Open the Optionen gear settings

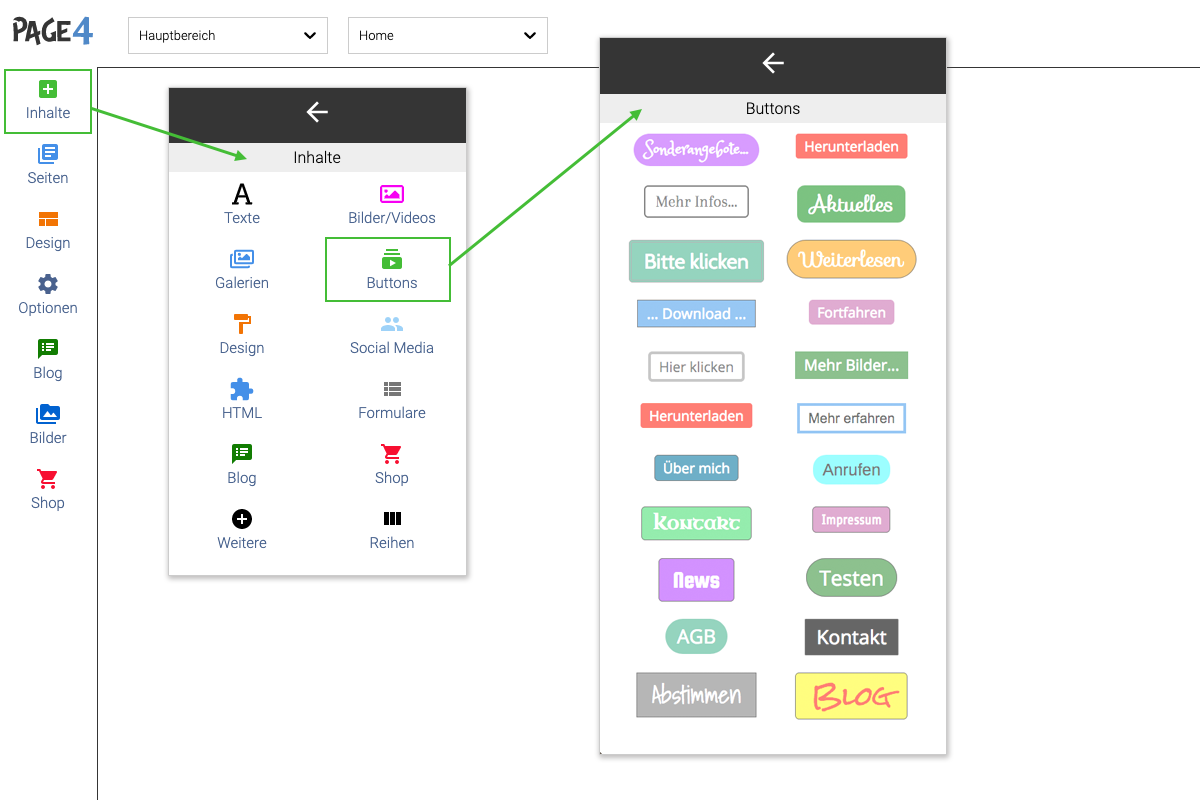(x=48, y=296)
